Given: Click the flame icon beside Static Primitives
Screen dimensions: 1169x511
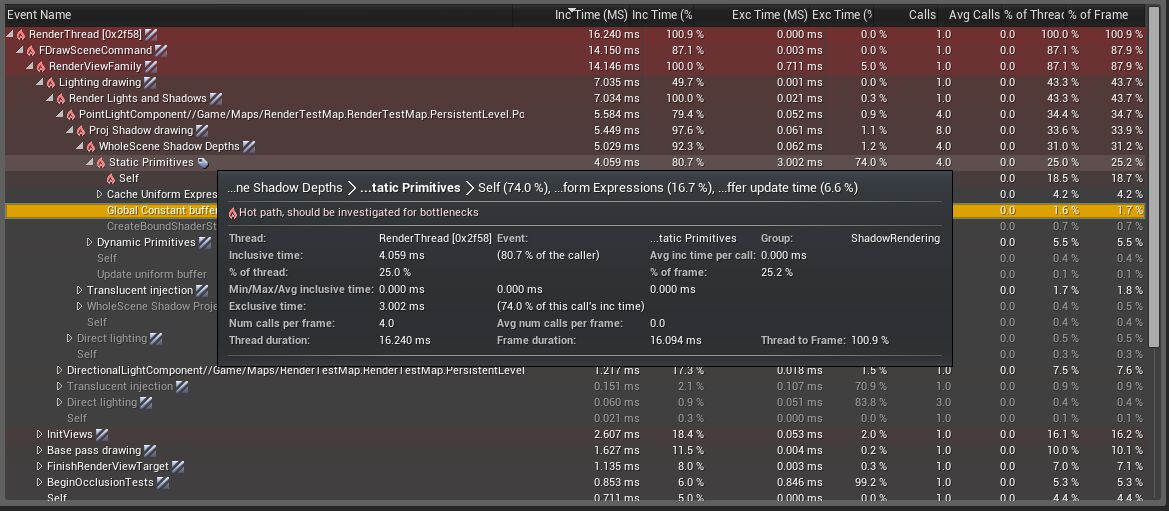Looking at the screenshot, I should 101,163.
